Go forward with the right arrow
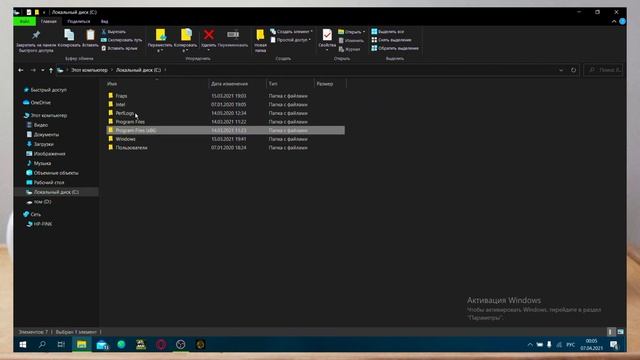Viewport: 640px width, 360px height. [33, 70]
